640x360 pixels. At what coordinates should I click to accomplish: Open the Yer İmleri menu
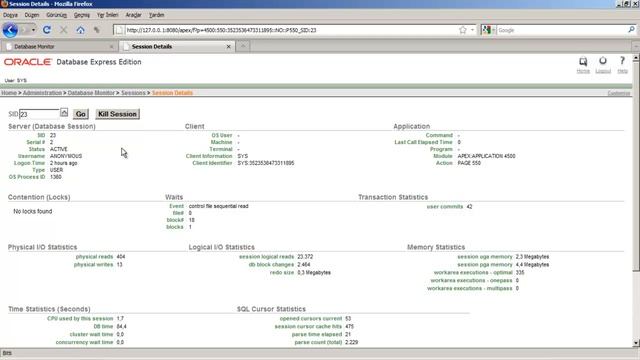point(107,15)
